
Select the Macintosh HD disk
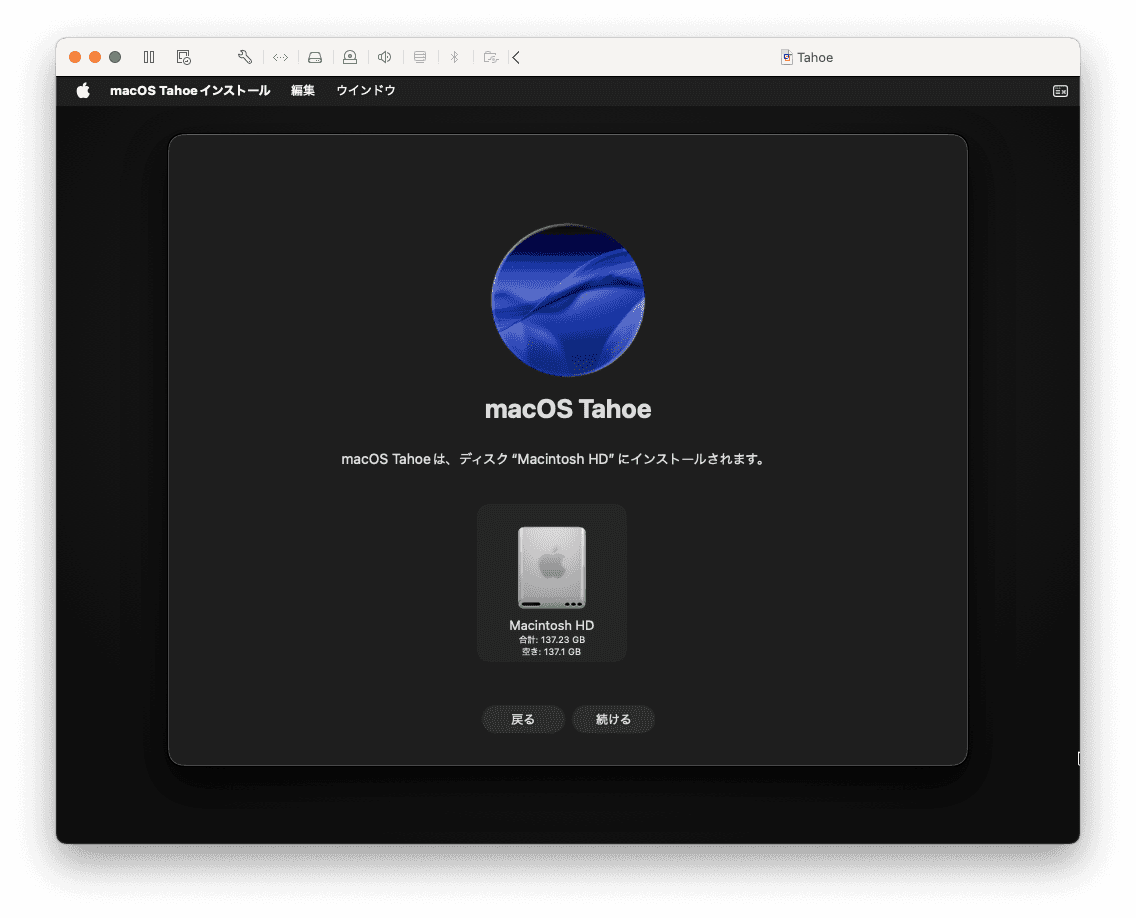pos(552,581)
